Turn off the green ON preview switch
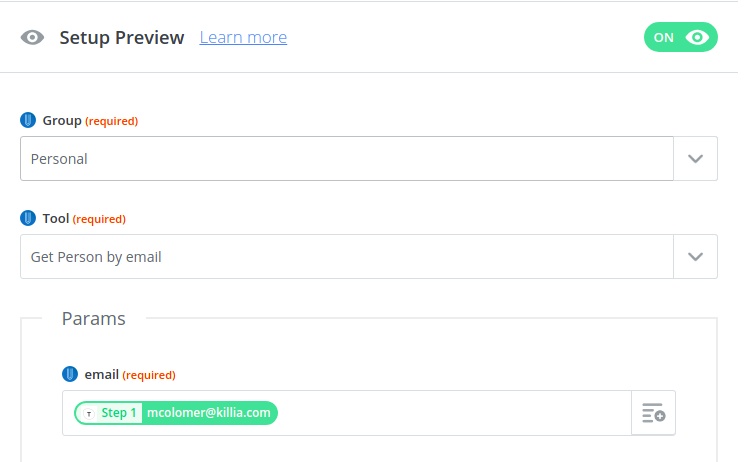Viewport: 747px width, 462px height. [x=680, y=37]
